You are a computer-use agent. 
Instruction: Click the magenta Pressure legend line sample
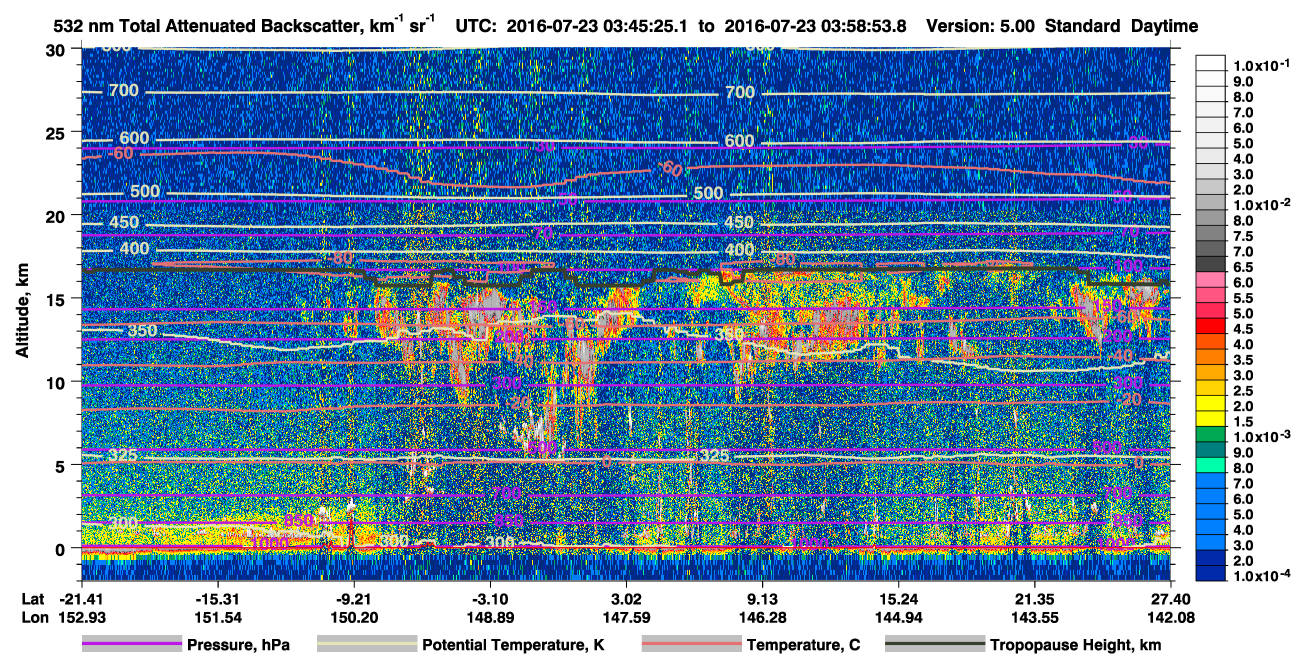pyautogui.click(x=132, y=645)
